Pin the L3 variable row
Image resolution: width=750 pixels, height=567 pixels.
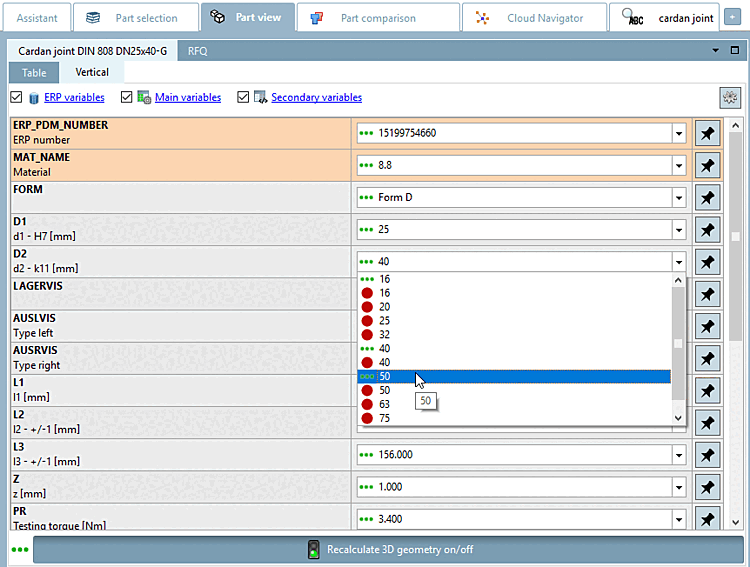707,455
